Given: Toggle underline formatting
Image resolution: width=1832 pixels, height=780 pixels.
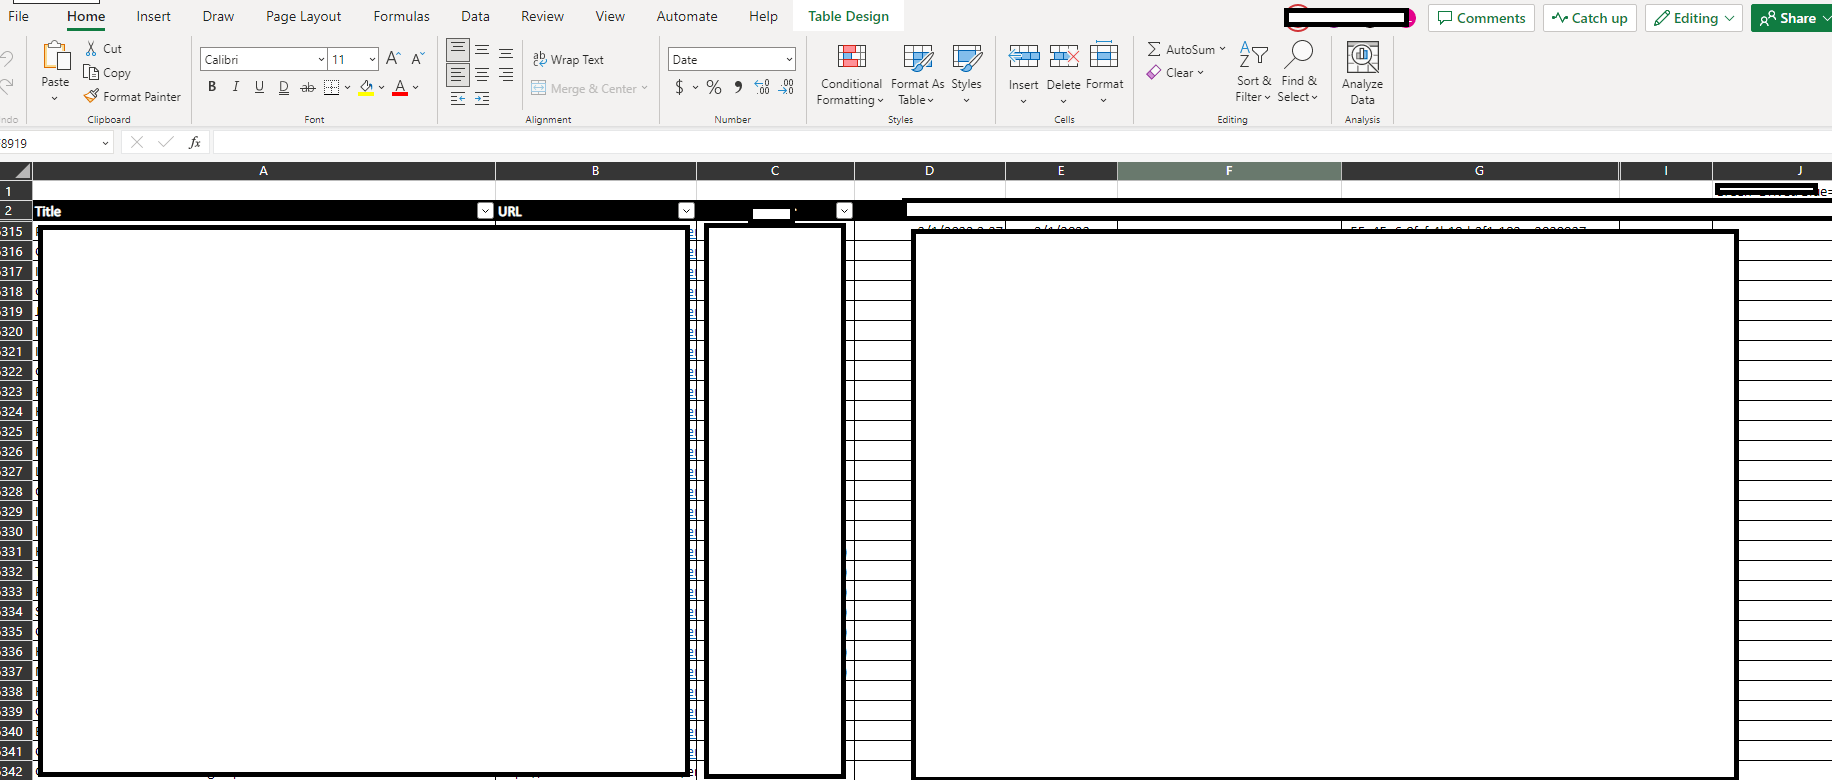Looking at the screenshot, I should (260, 87).
